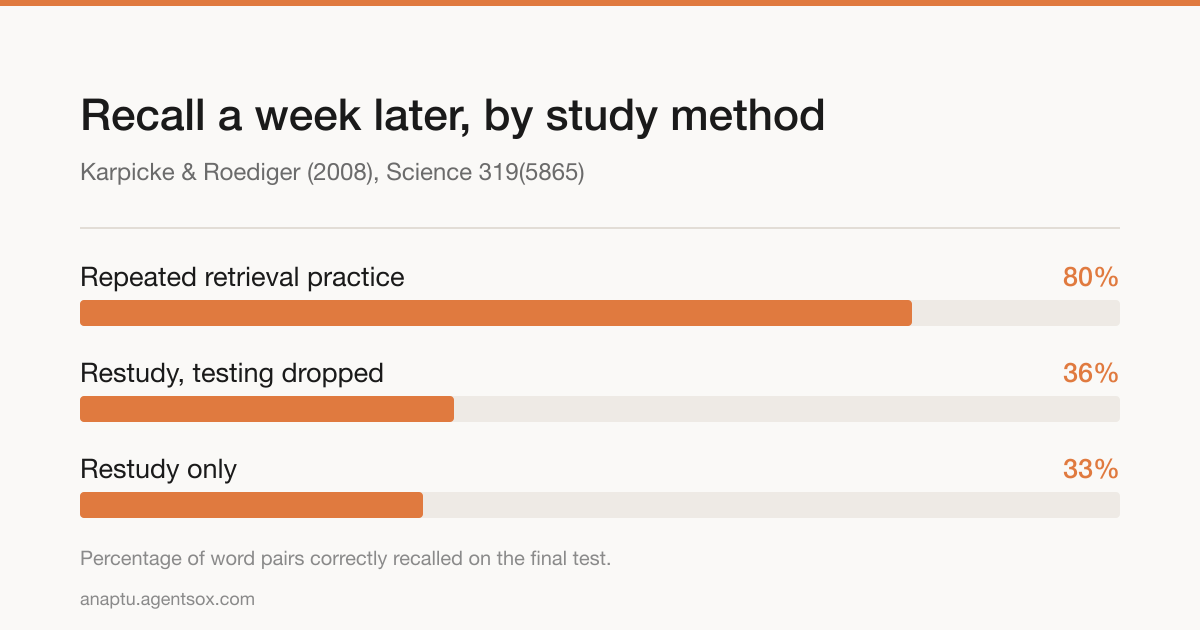Select the 36% value label
Screen dimensions: 1200x630
tap(1090, 373)
